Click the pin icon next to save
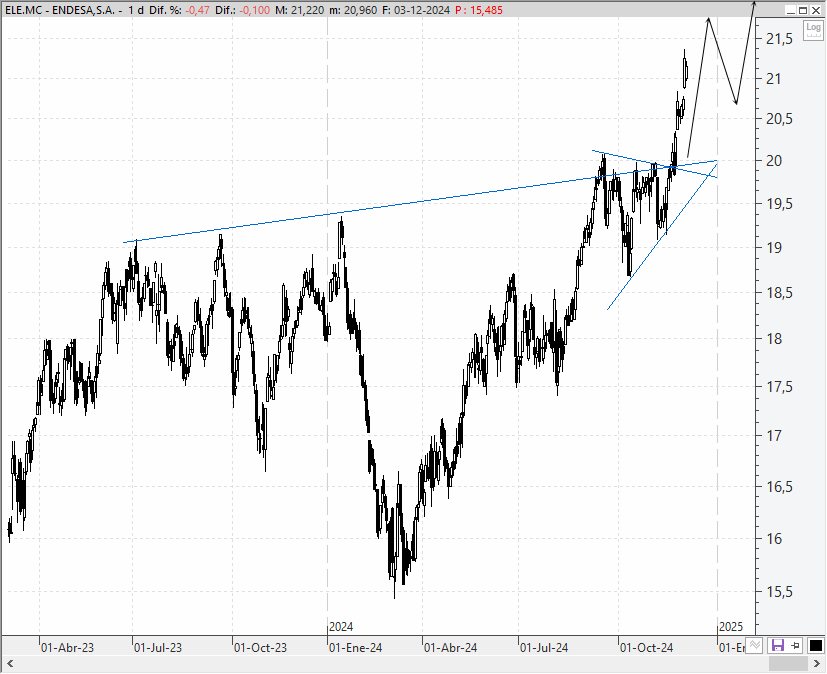 796,645
